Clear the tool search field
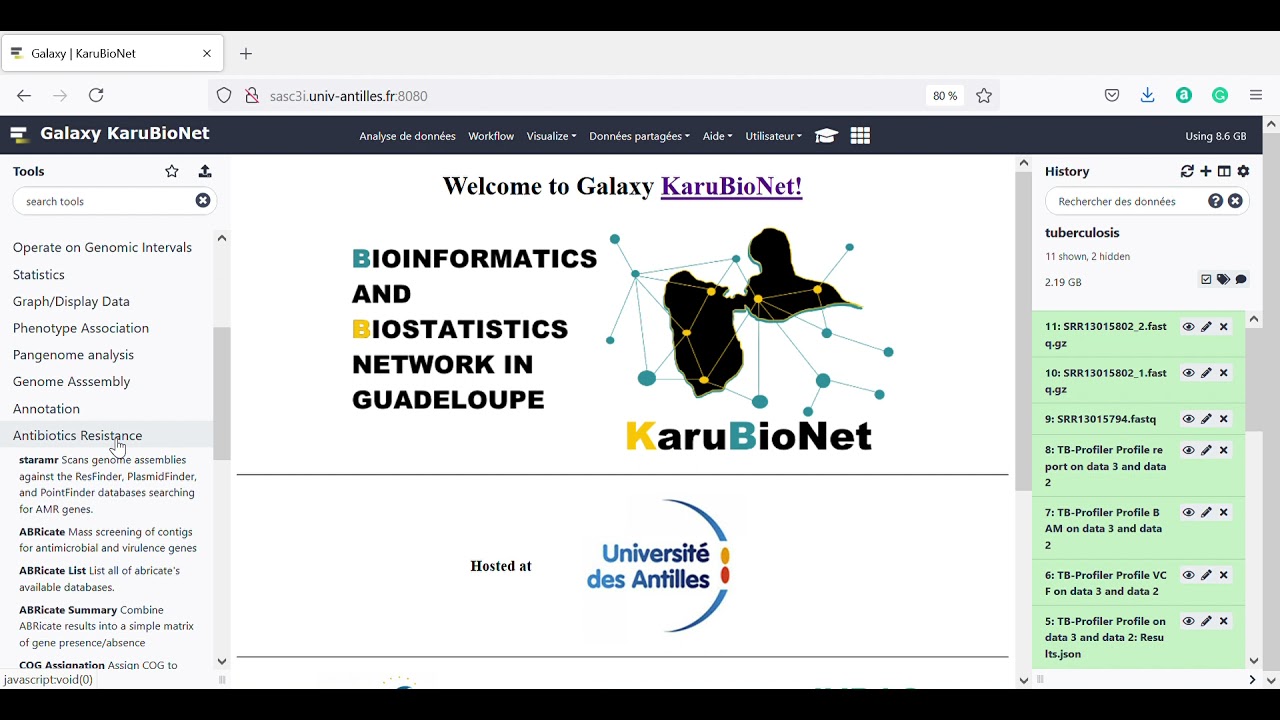The image size is (1280, 720). pos(203,201)
